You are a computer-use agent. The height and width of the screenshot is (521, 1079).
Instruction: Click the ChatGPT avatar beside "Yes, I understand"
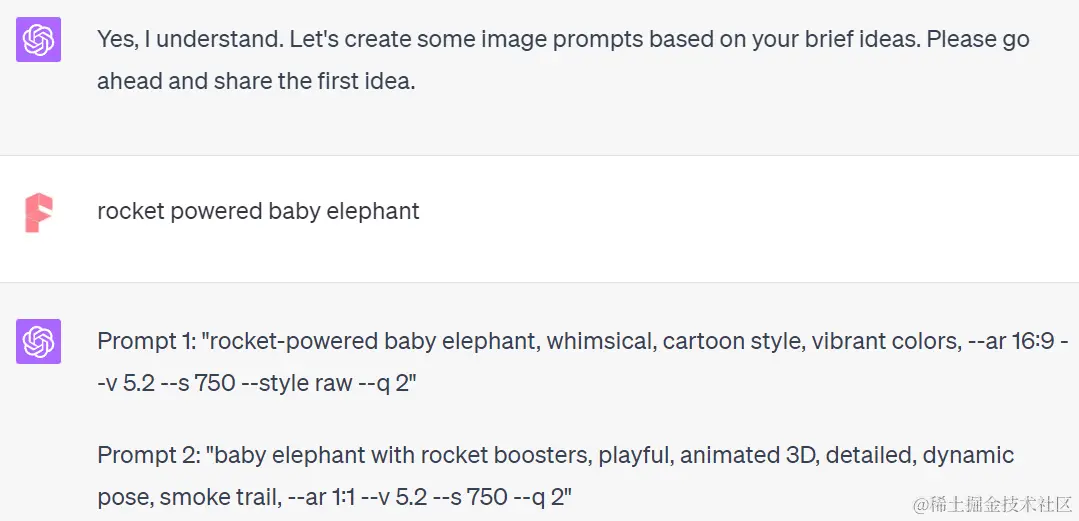39,39
